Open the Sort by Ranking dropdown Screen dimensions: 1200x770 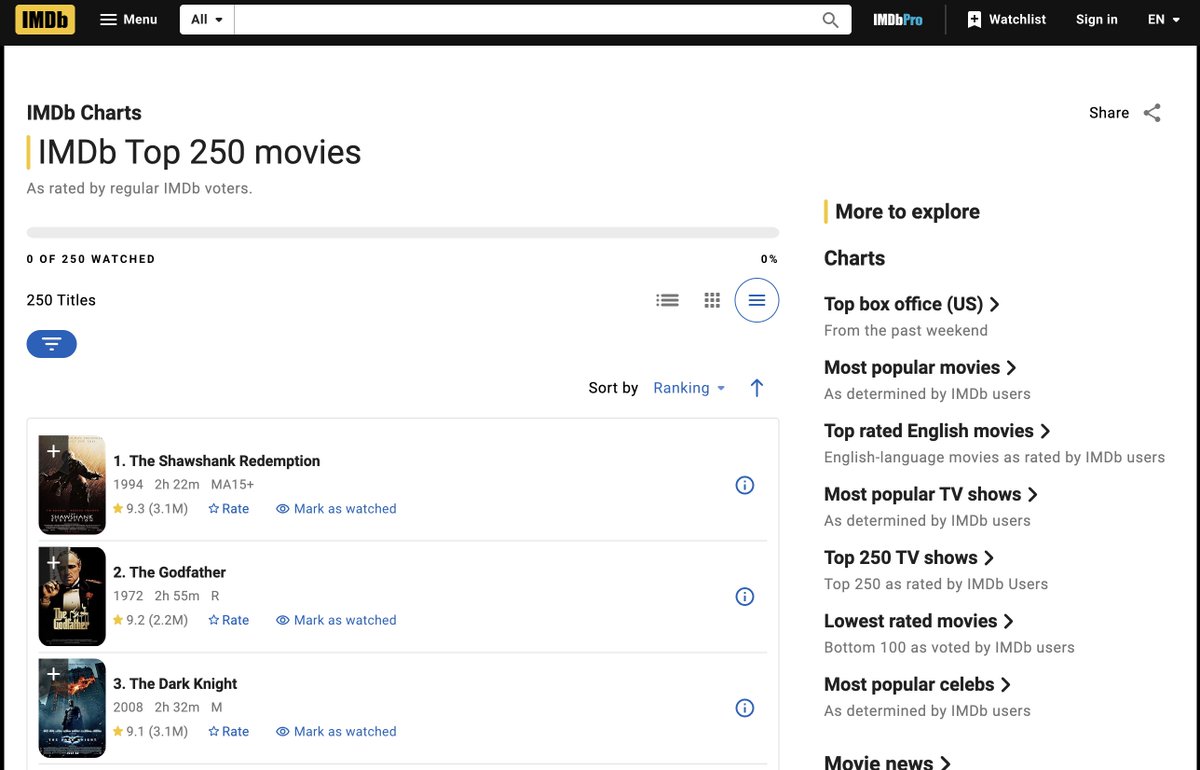[x=689, y=388]
